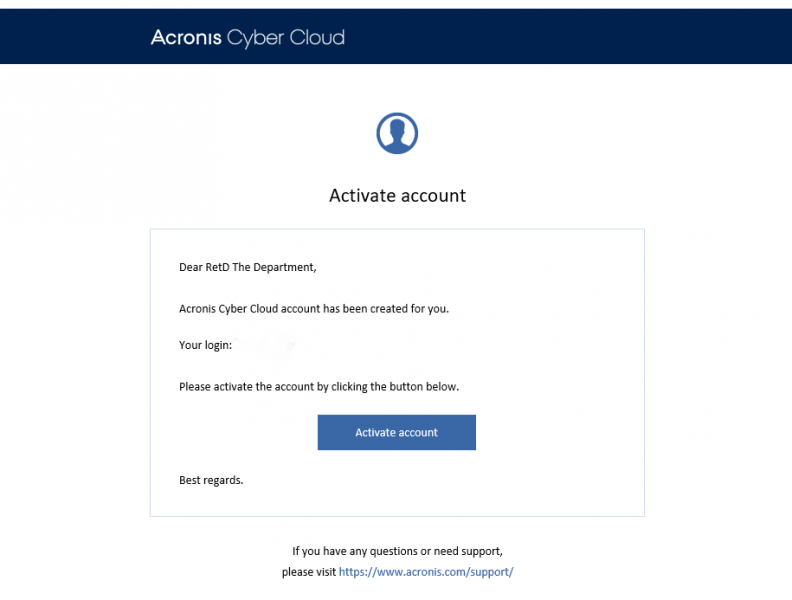Click the please visit text before the link

pyautogui.click(x=309, y=572)
